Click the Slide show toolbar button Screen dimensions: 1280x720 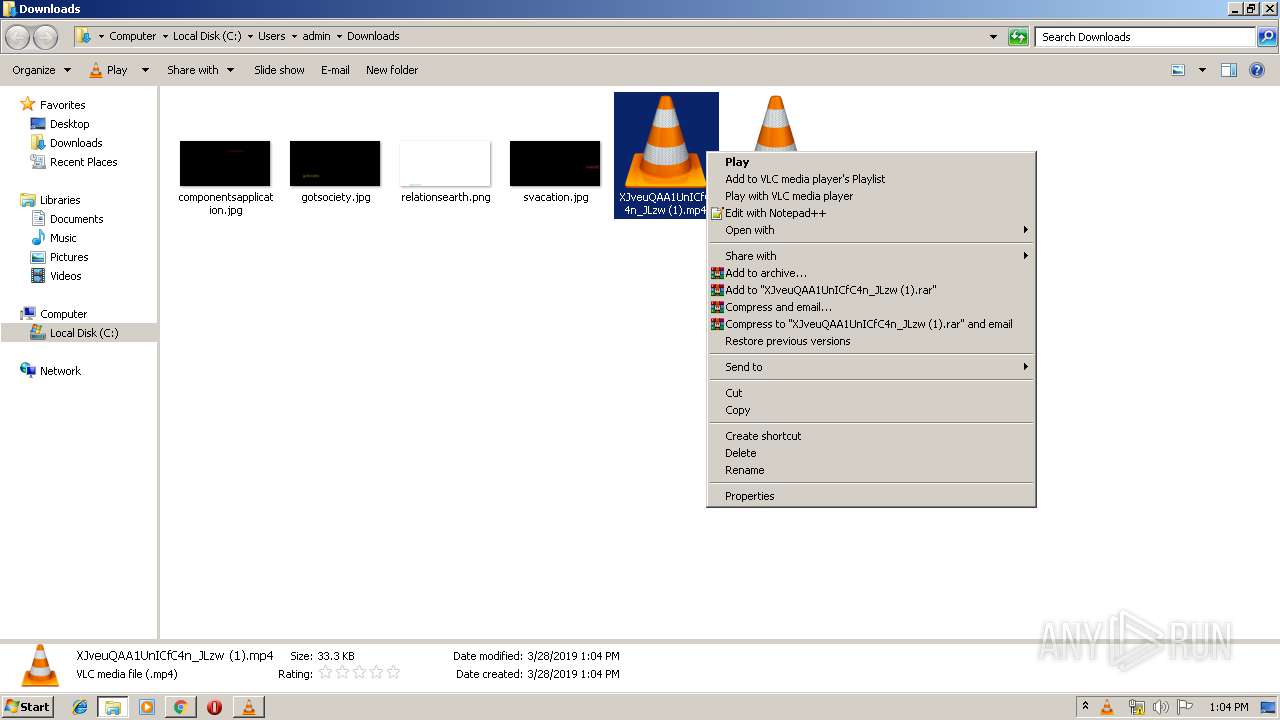[x=279, y=70]
